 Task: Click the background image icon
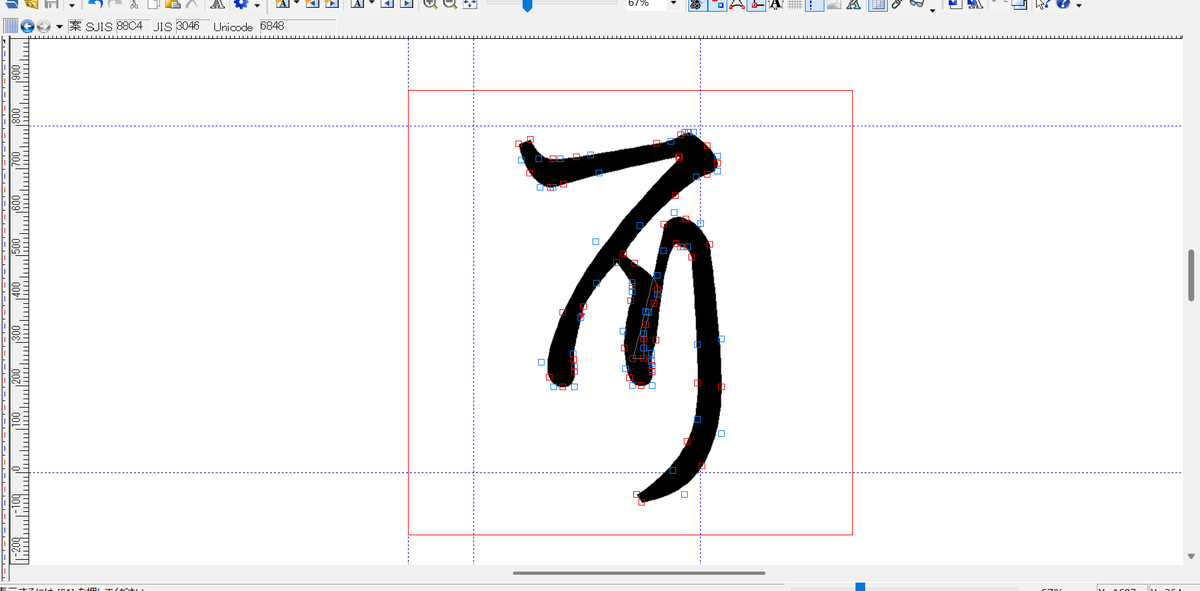click(834, 4)
